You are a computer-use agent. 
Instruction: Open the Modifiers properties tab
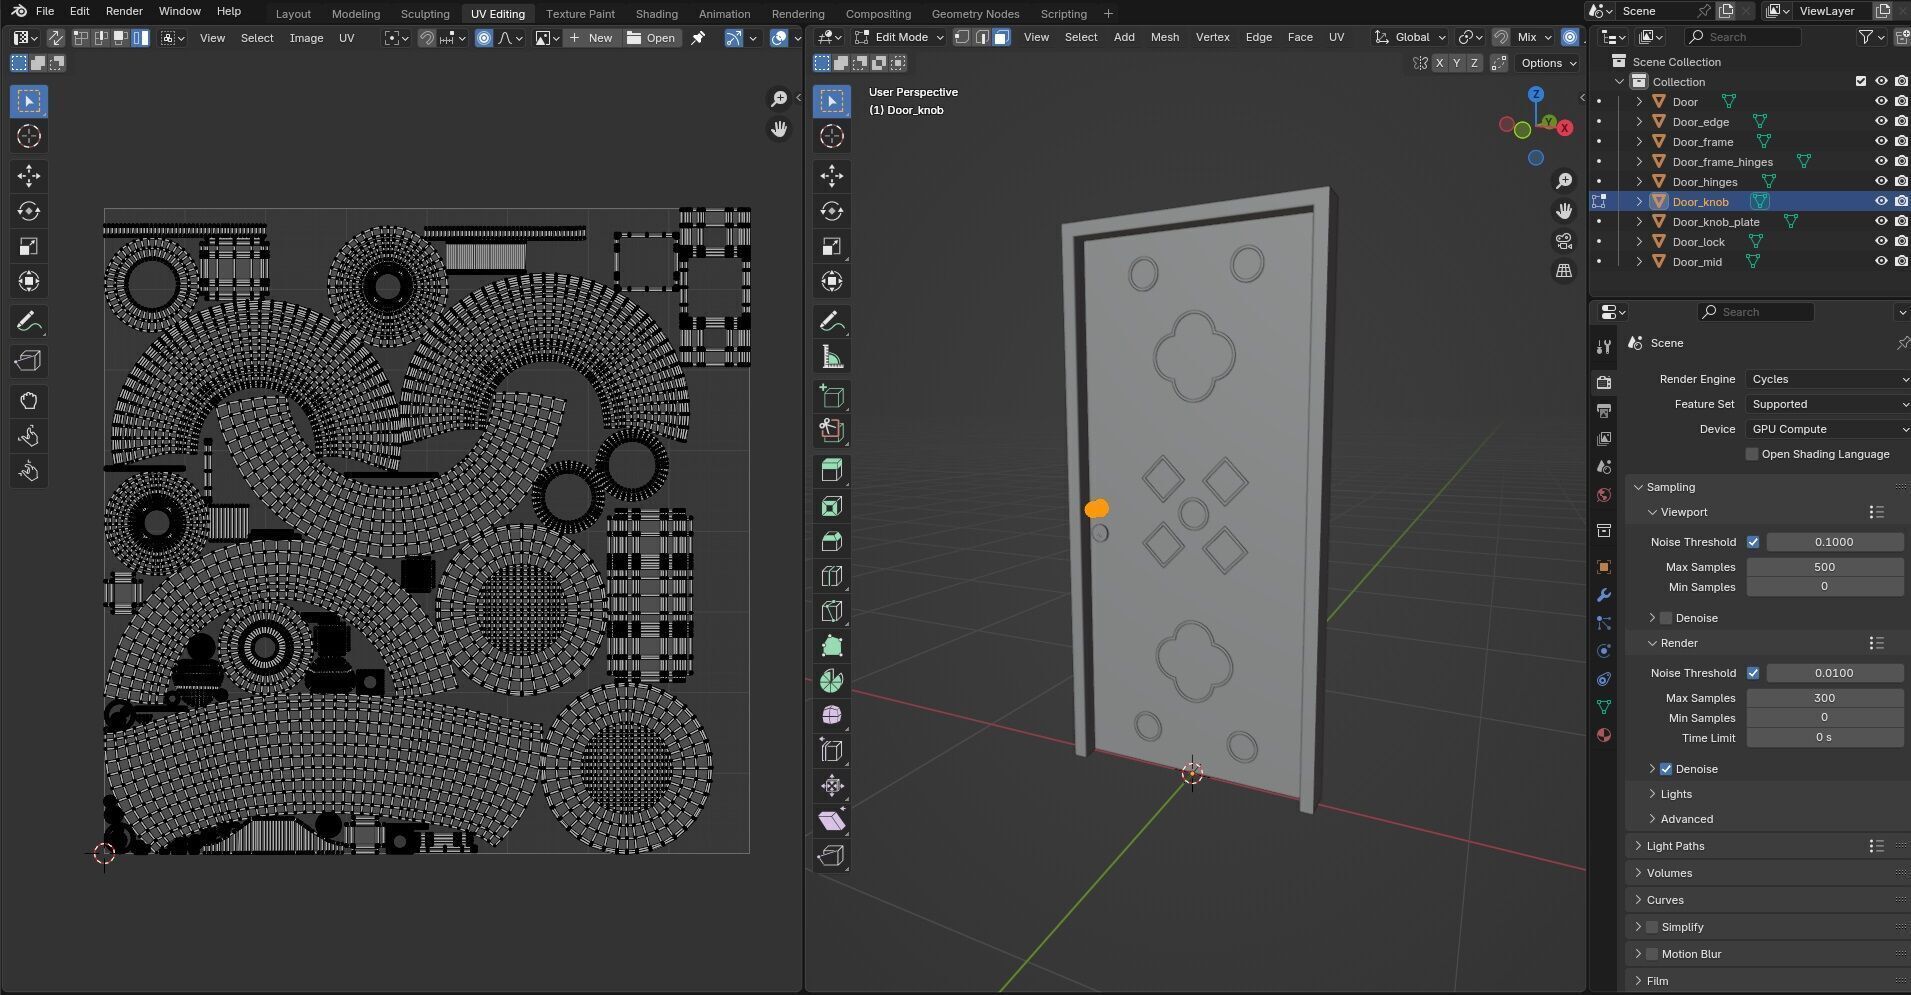coord(1604,595)
